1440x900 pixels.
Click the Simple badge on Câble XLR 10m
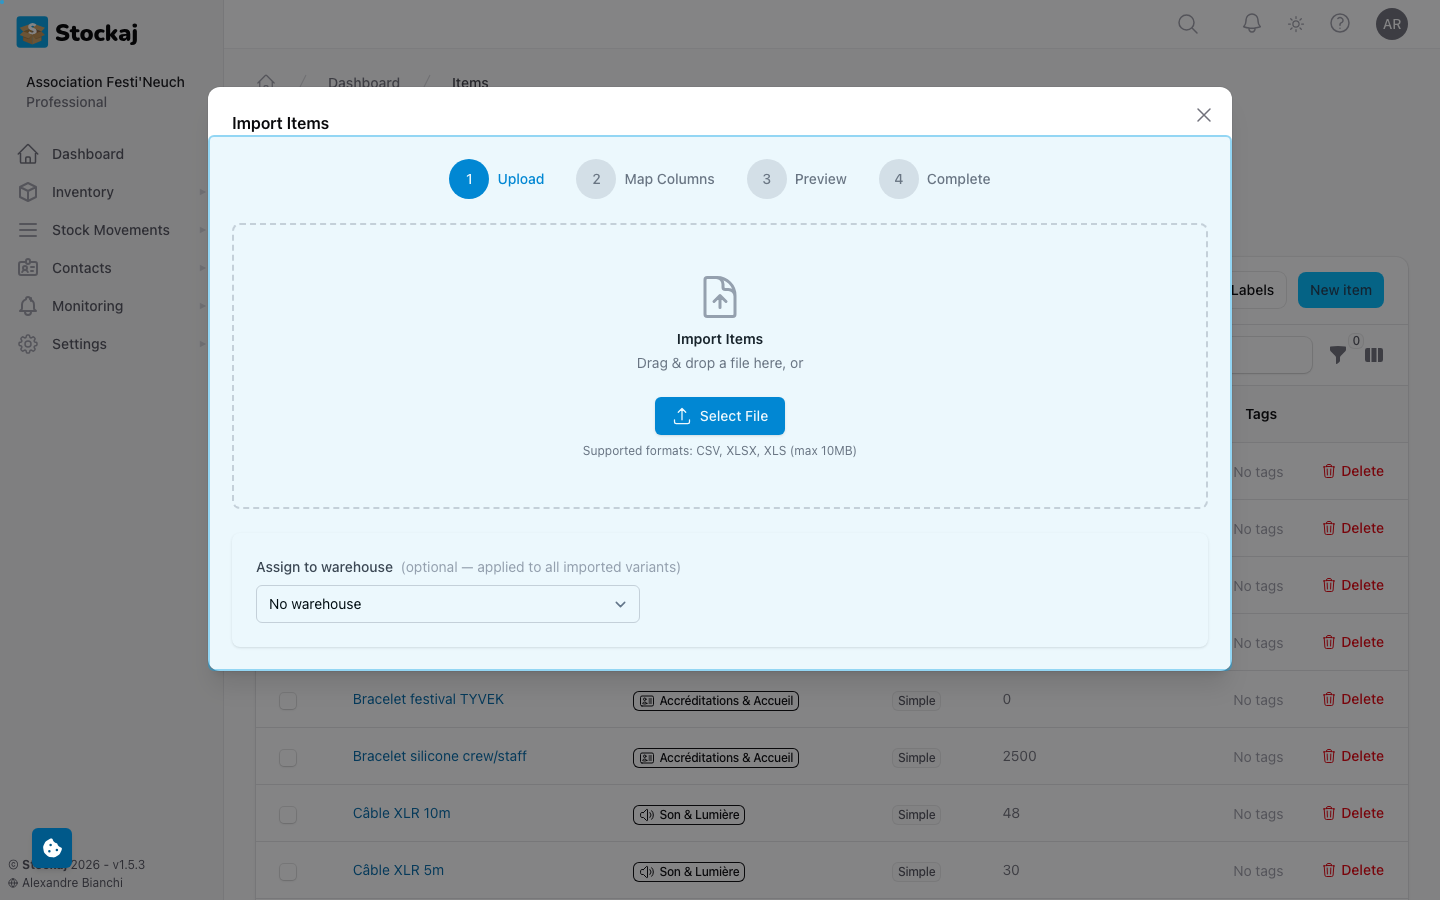(917, 815)
